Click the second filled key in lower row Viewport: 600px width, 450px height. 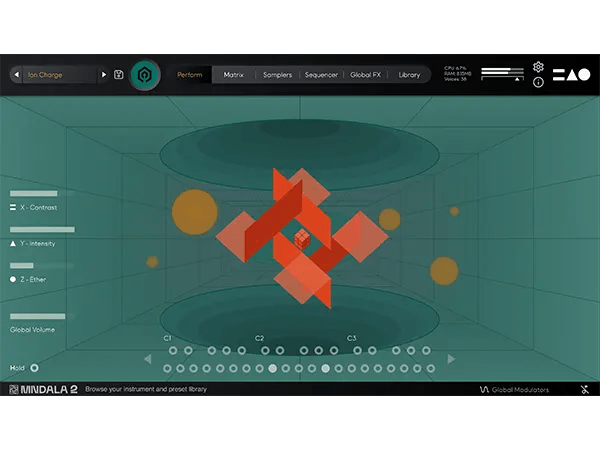[325, 368]
